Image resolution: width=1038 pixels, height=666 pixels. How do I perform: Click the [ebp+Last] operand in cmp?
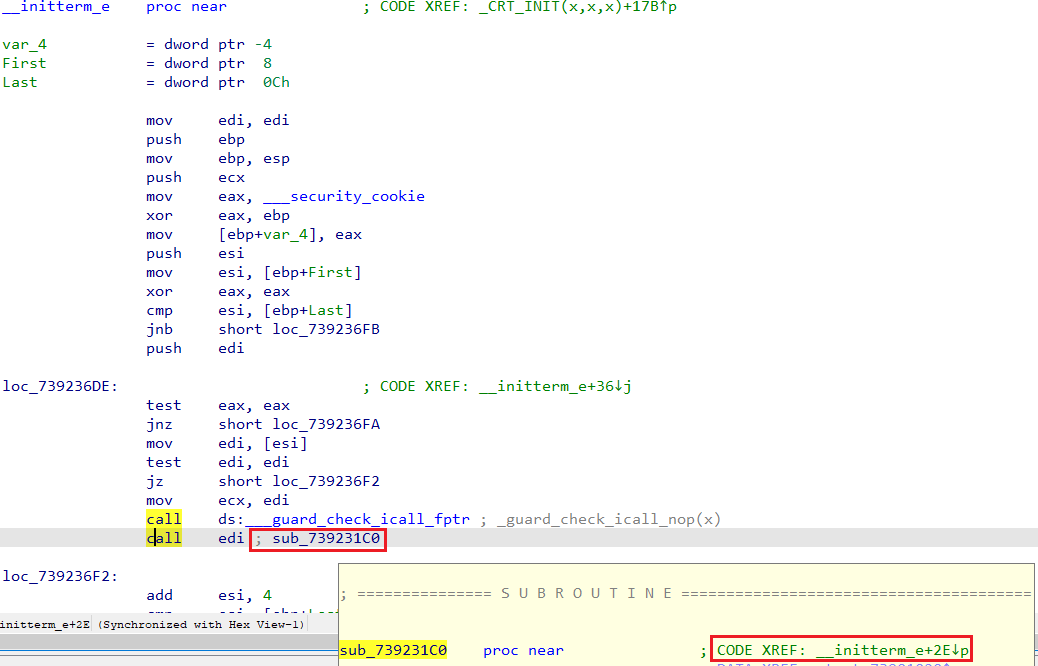click(307, 310)
